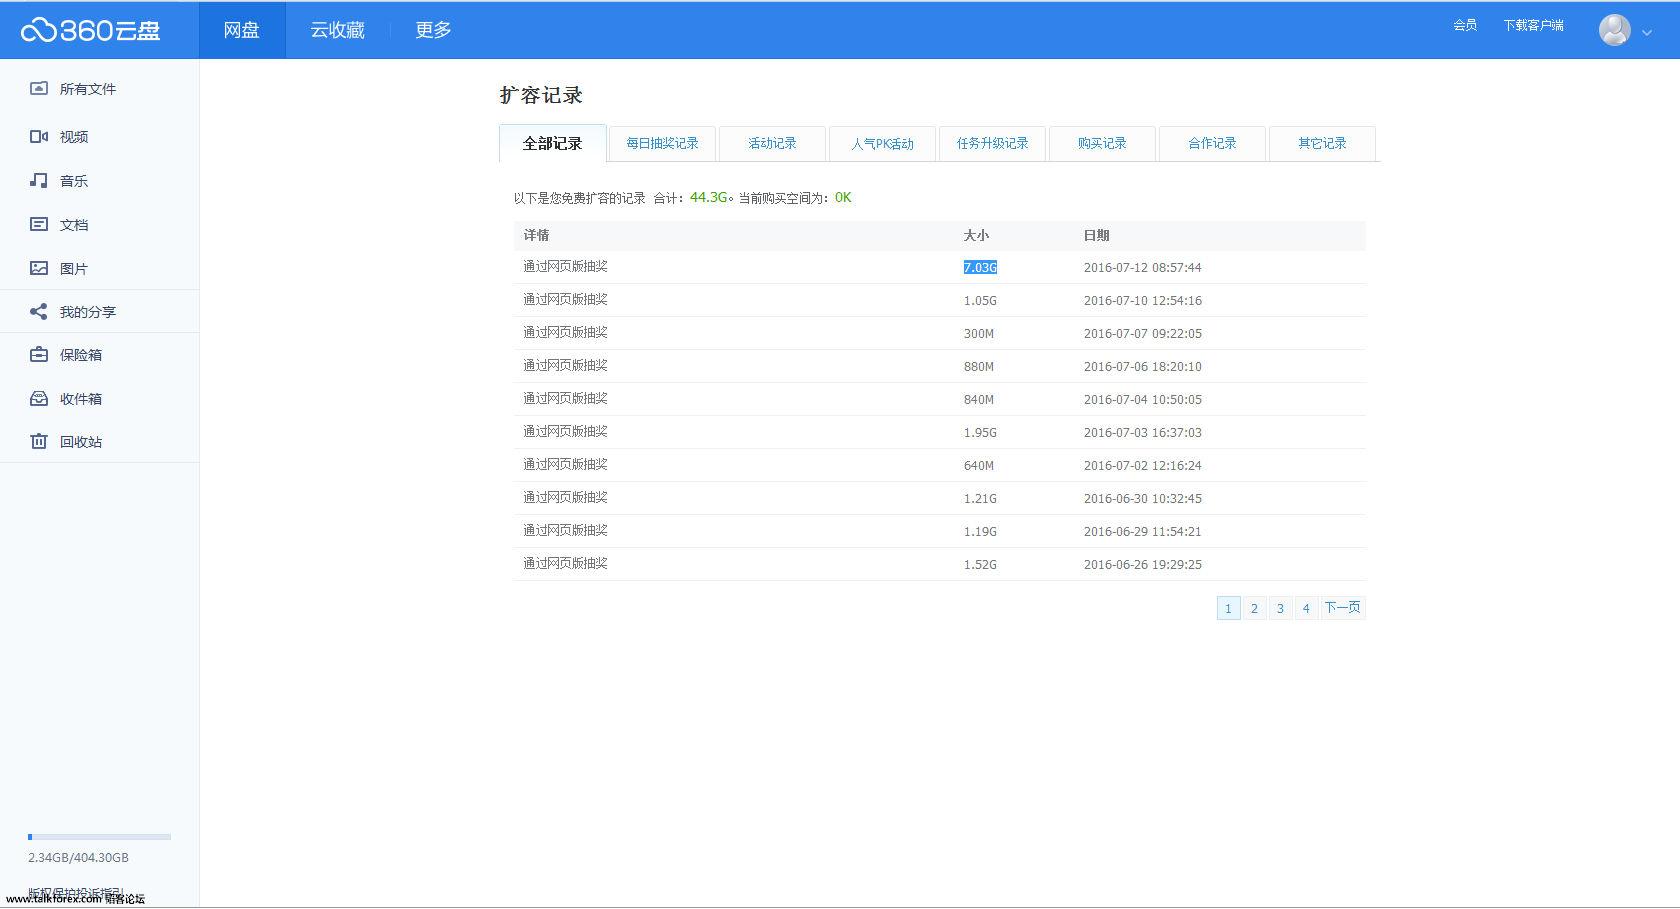This screenshot has height=909, width=1680.
Task: Open 所有文件 in the sidebar
Action: tap(88, 89)
